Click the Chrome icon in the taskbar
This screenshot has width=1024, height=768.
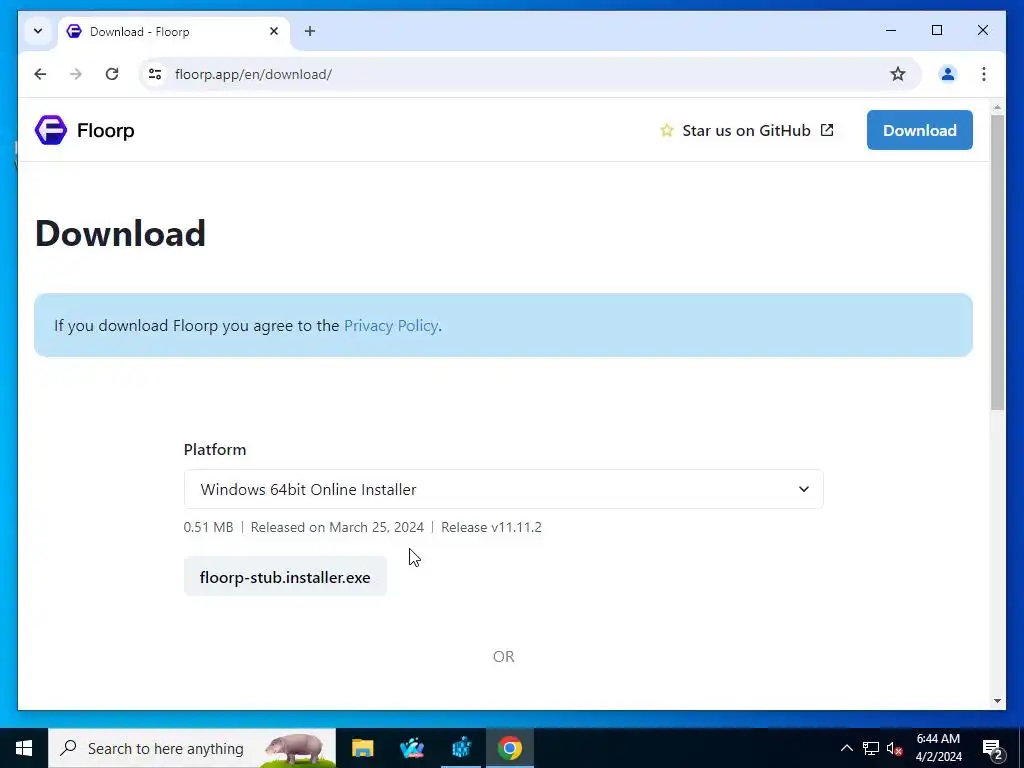click(509, 748)
